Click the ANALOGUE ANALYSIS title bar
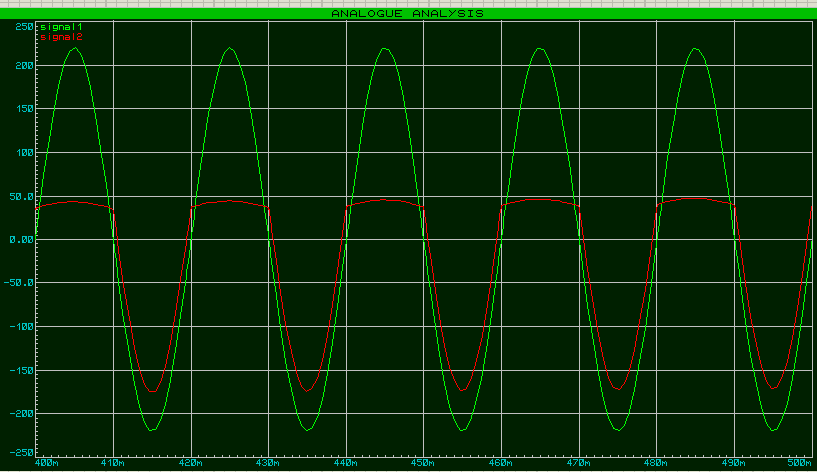This screenshot has width=817, height=472. [408, 14]
